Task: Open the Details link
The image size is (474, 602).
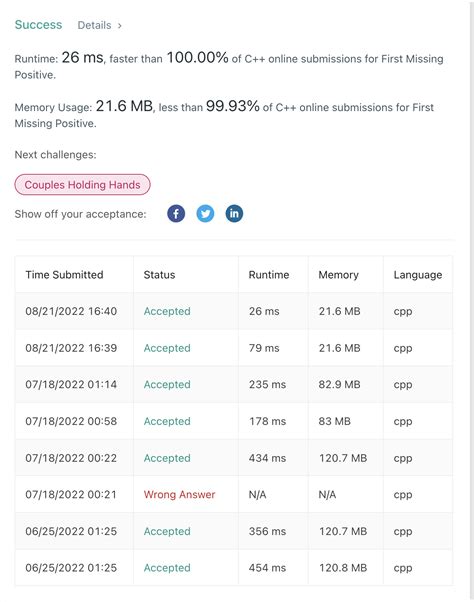Action: pos(94,25)
